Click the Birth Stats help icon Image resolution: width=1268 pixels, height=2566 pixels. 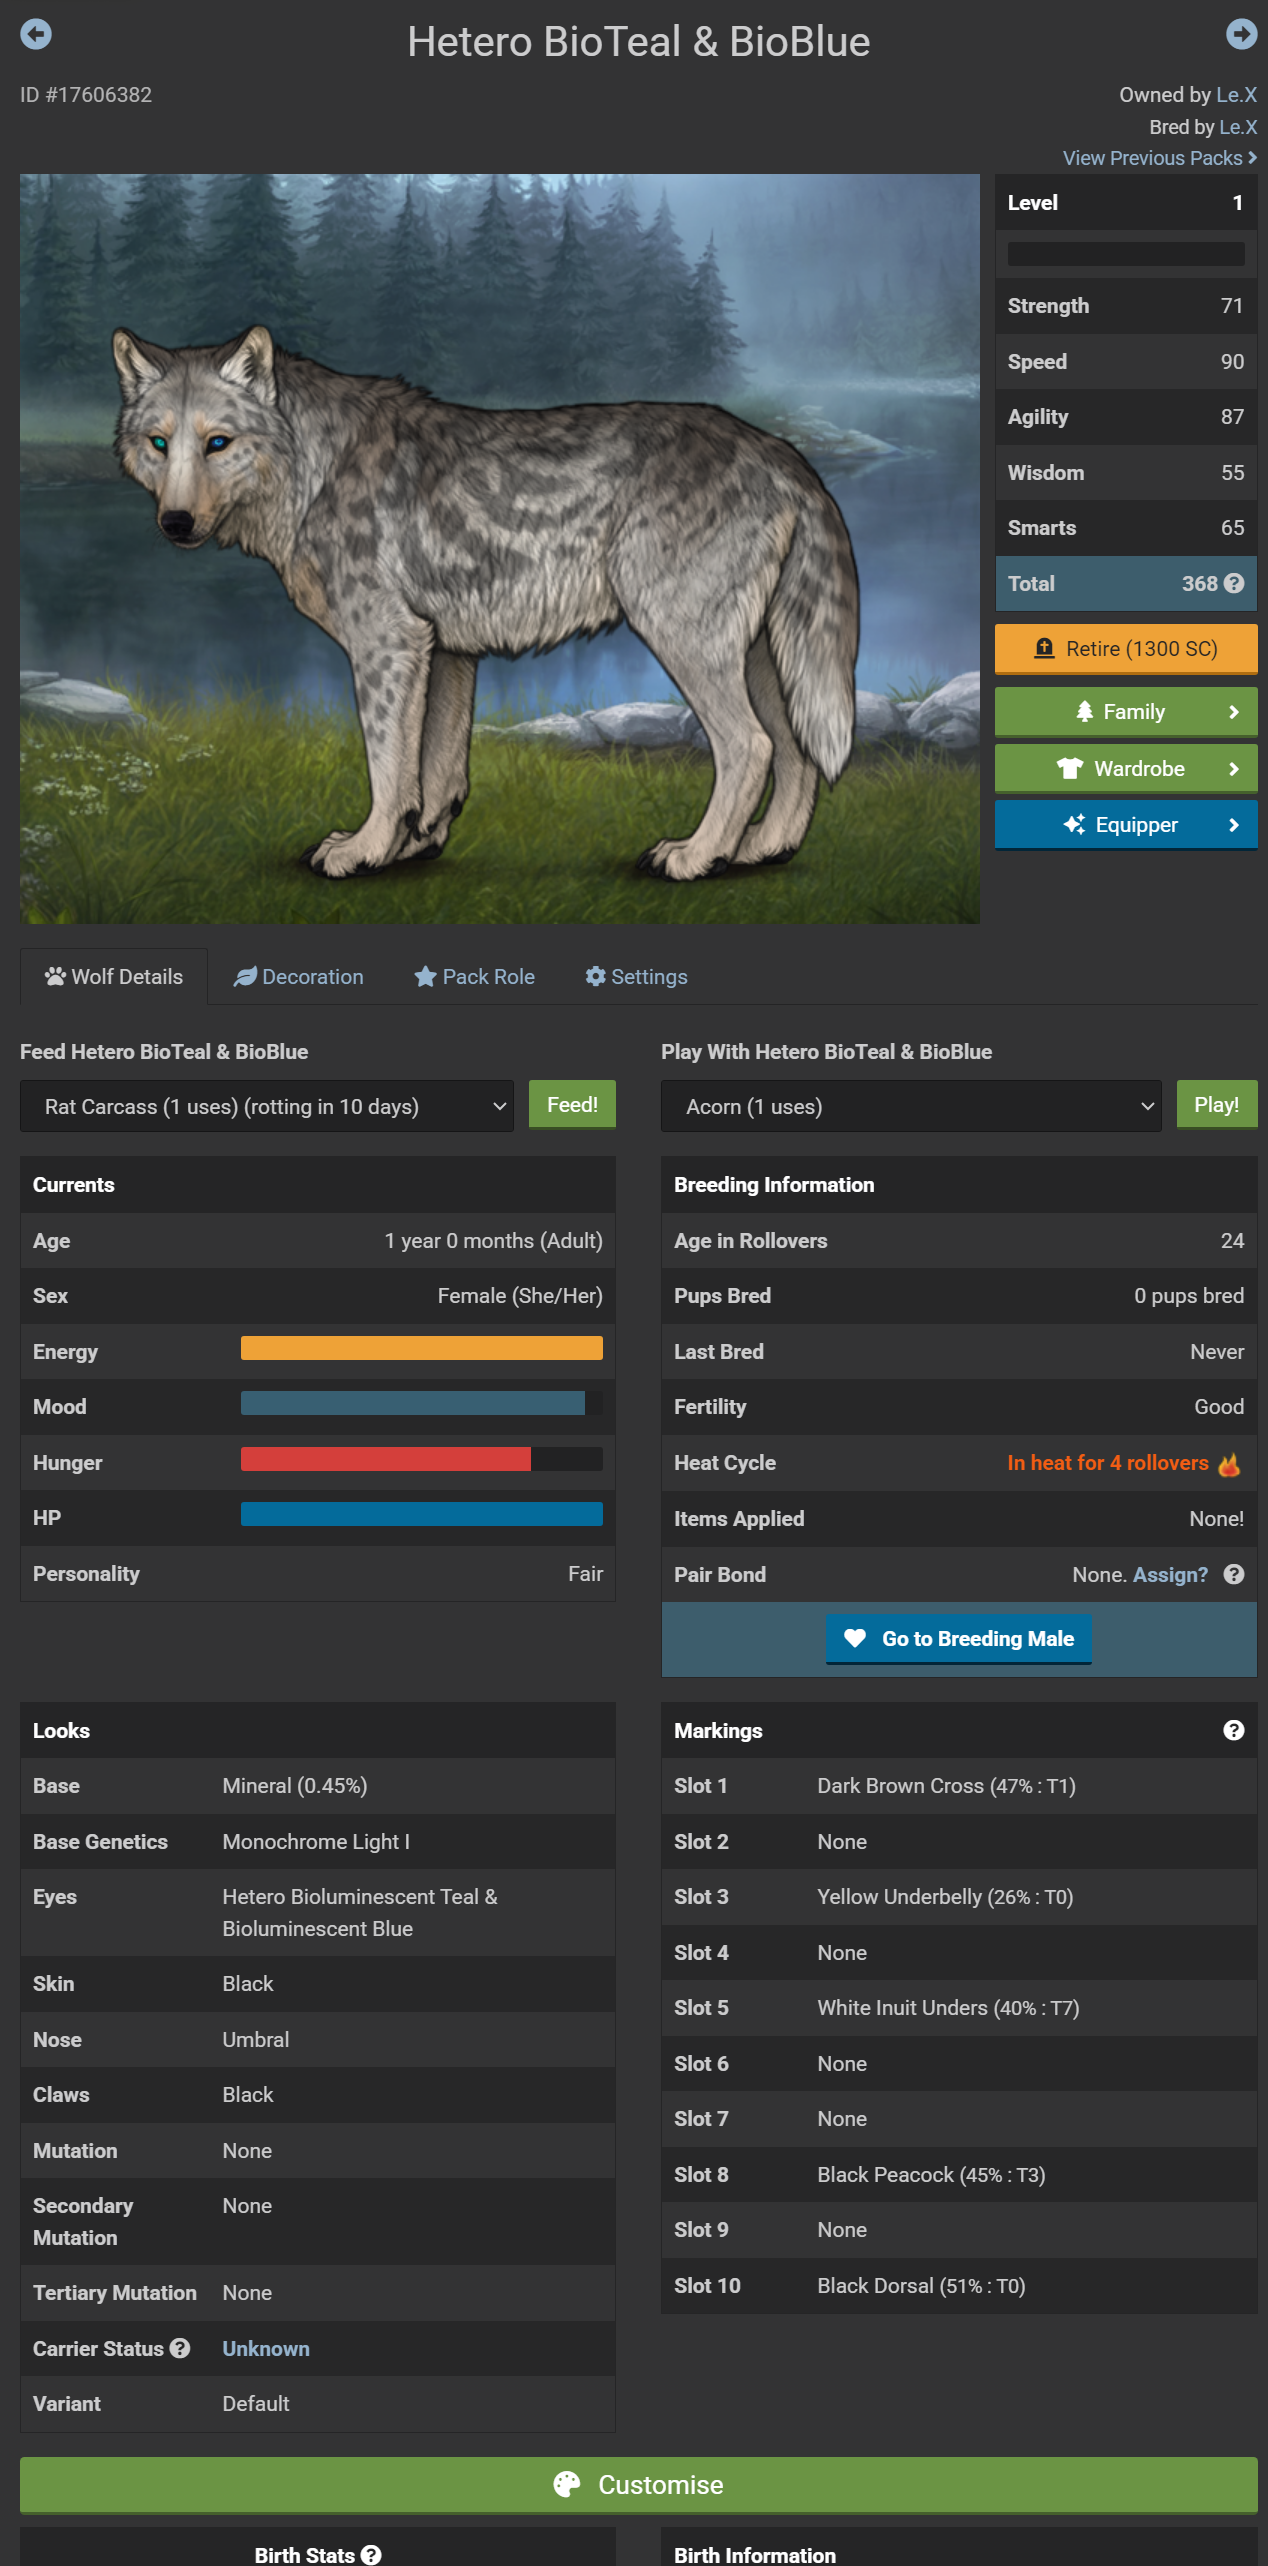coord(371,2554)
